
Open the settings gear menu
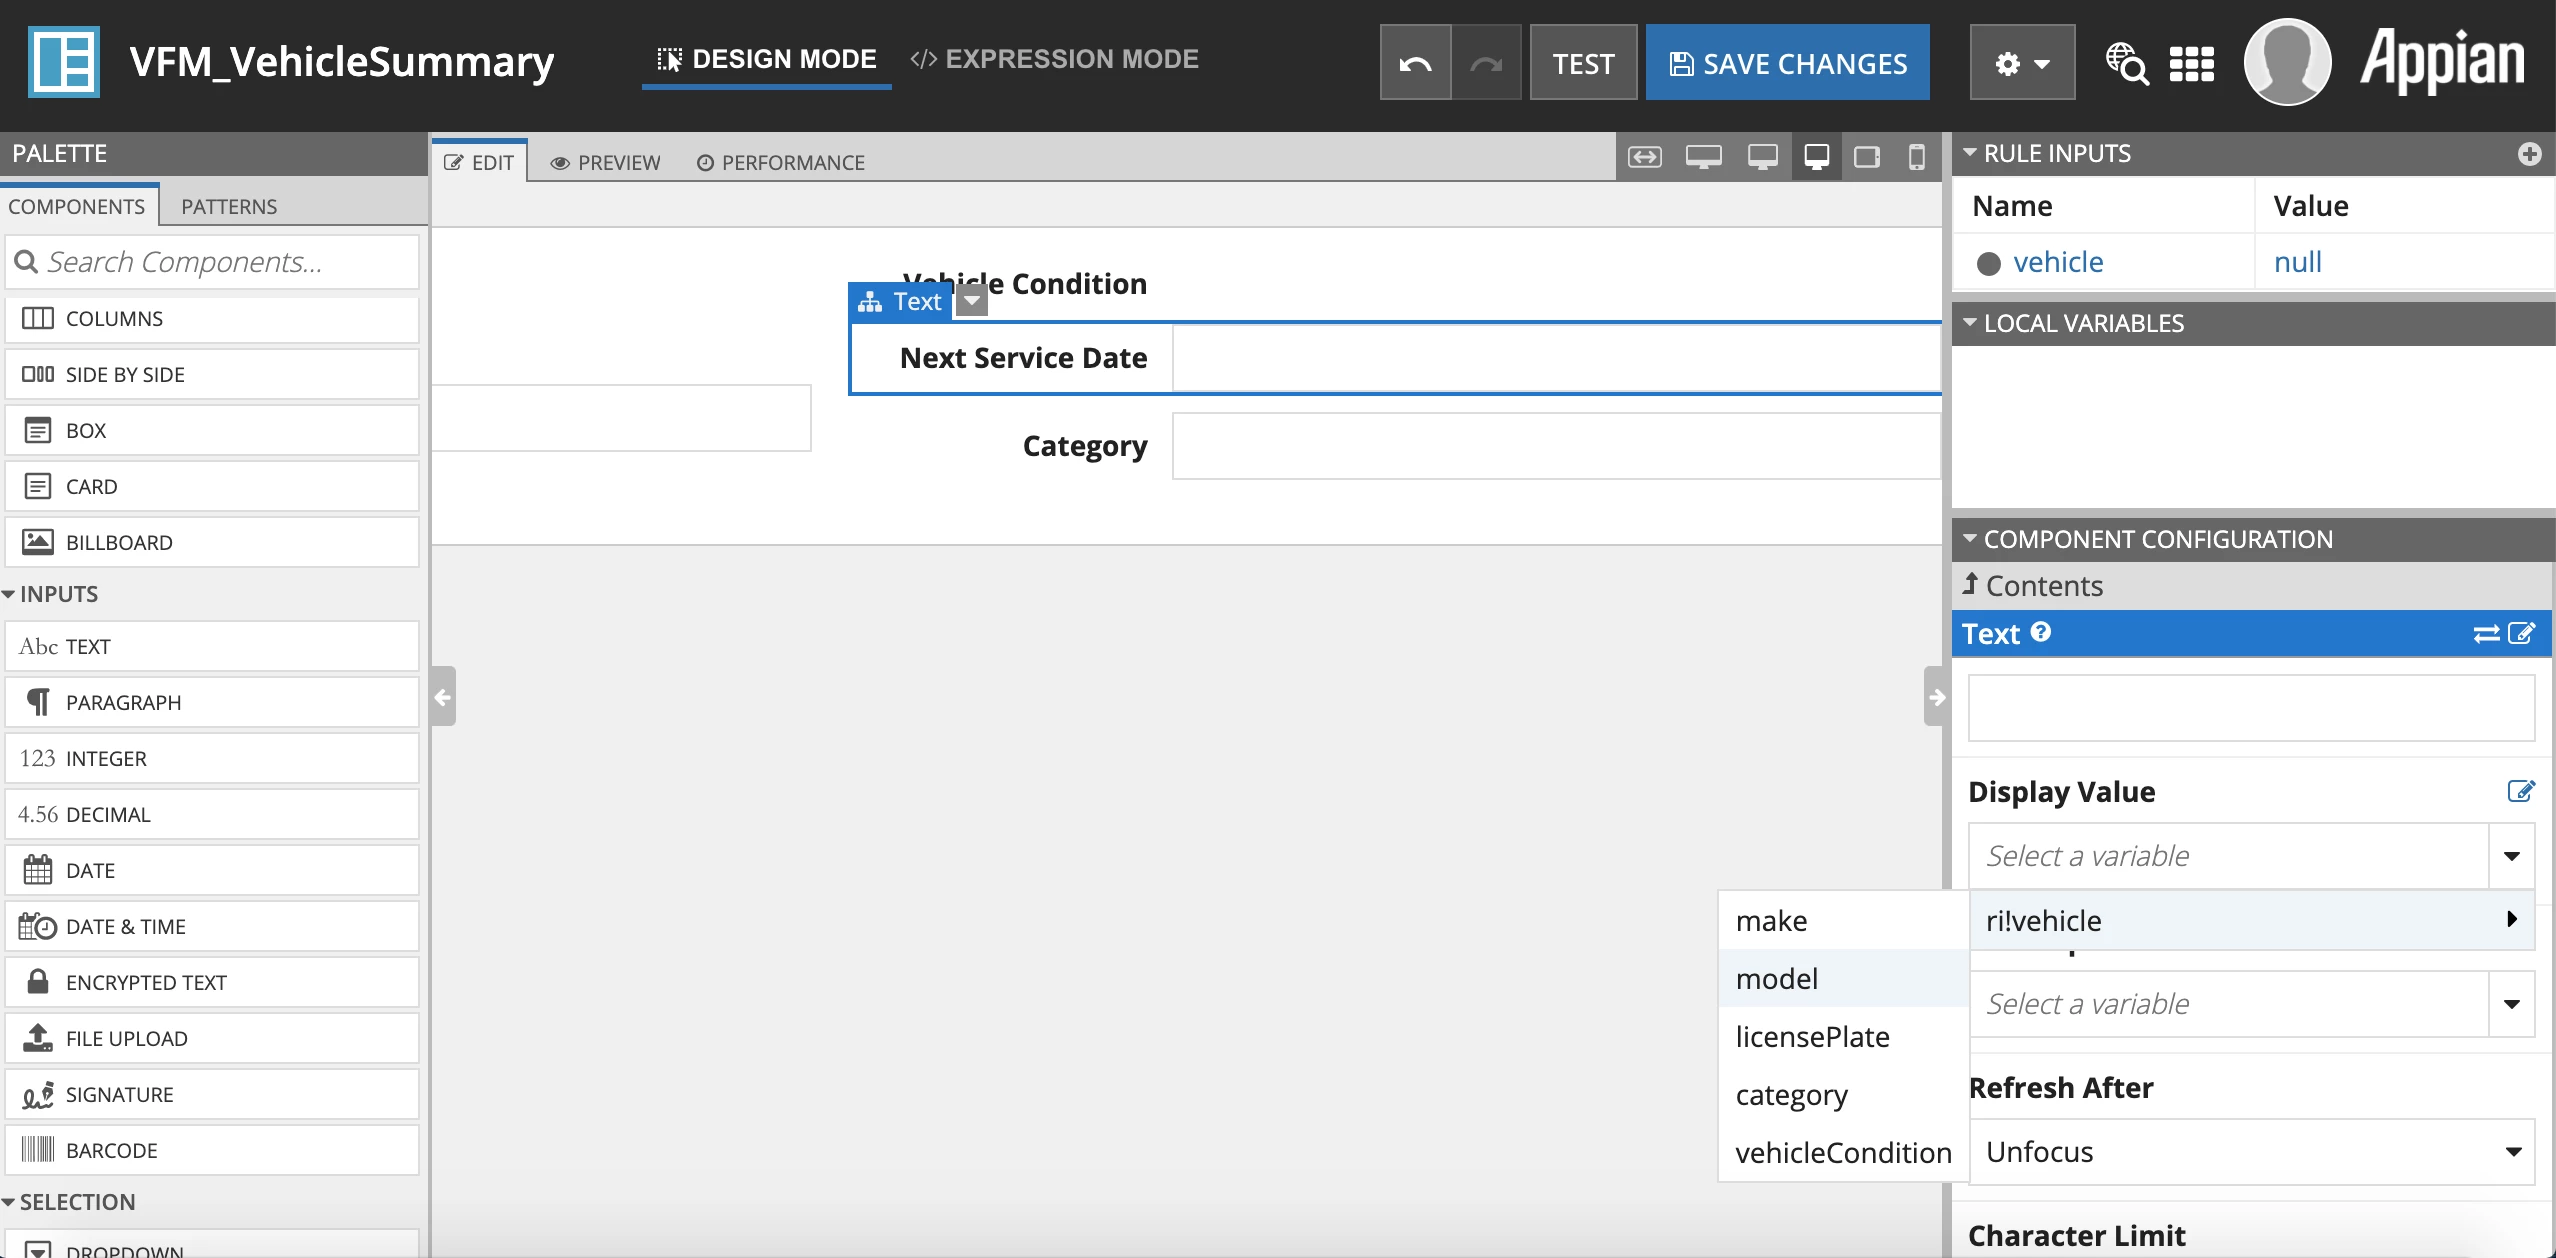2022,63
